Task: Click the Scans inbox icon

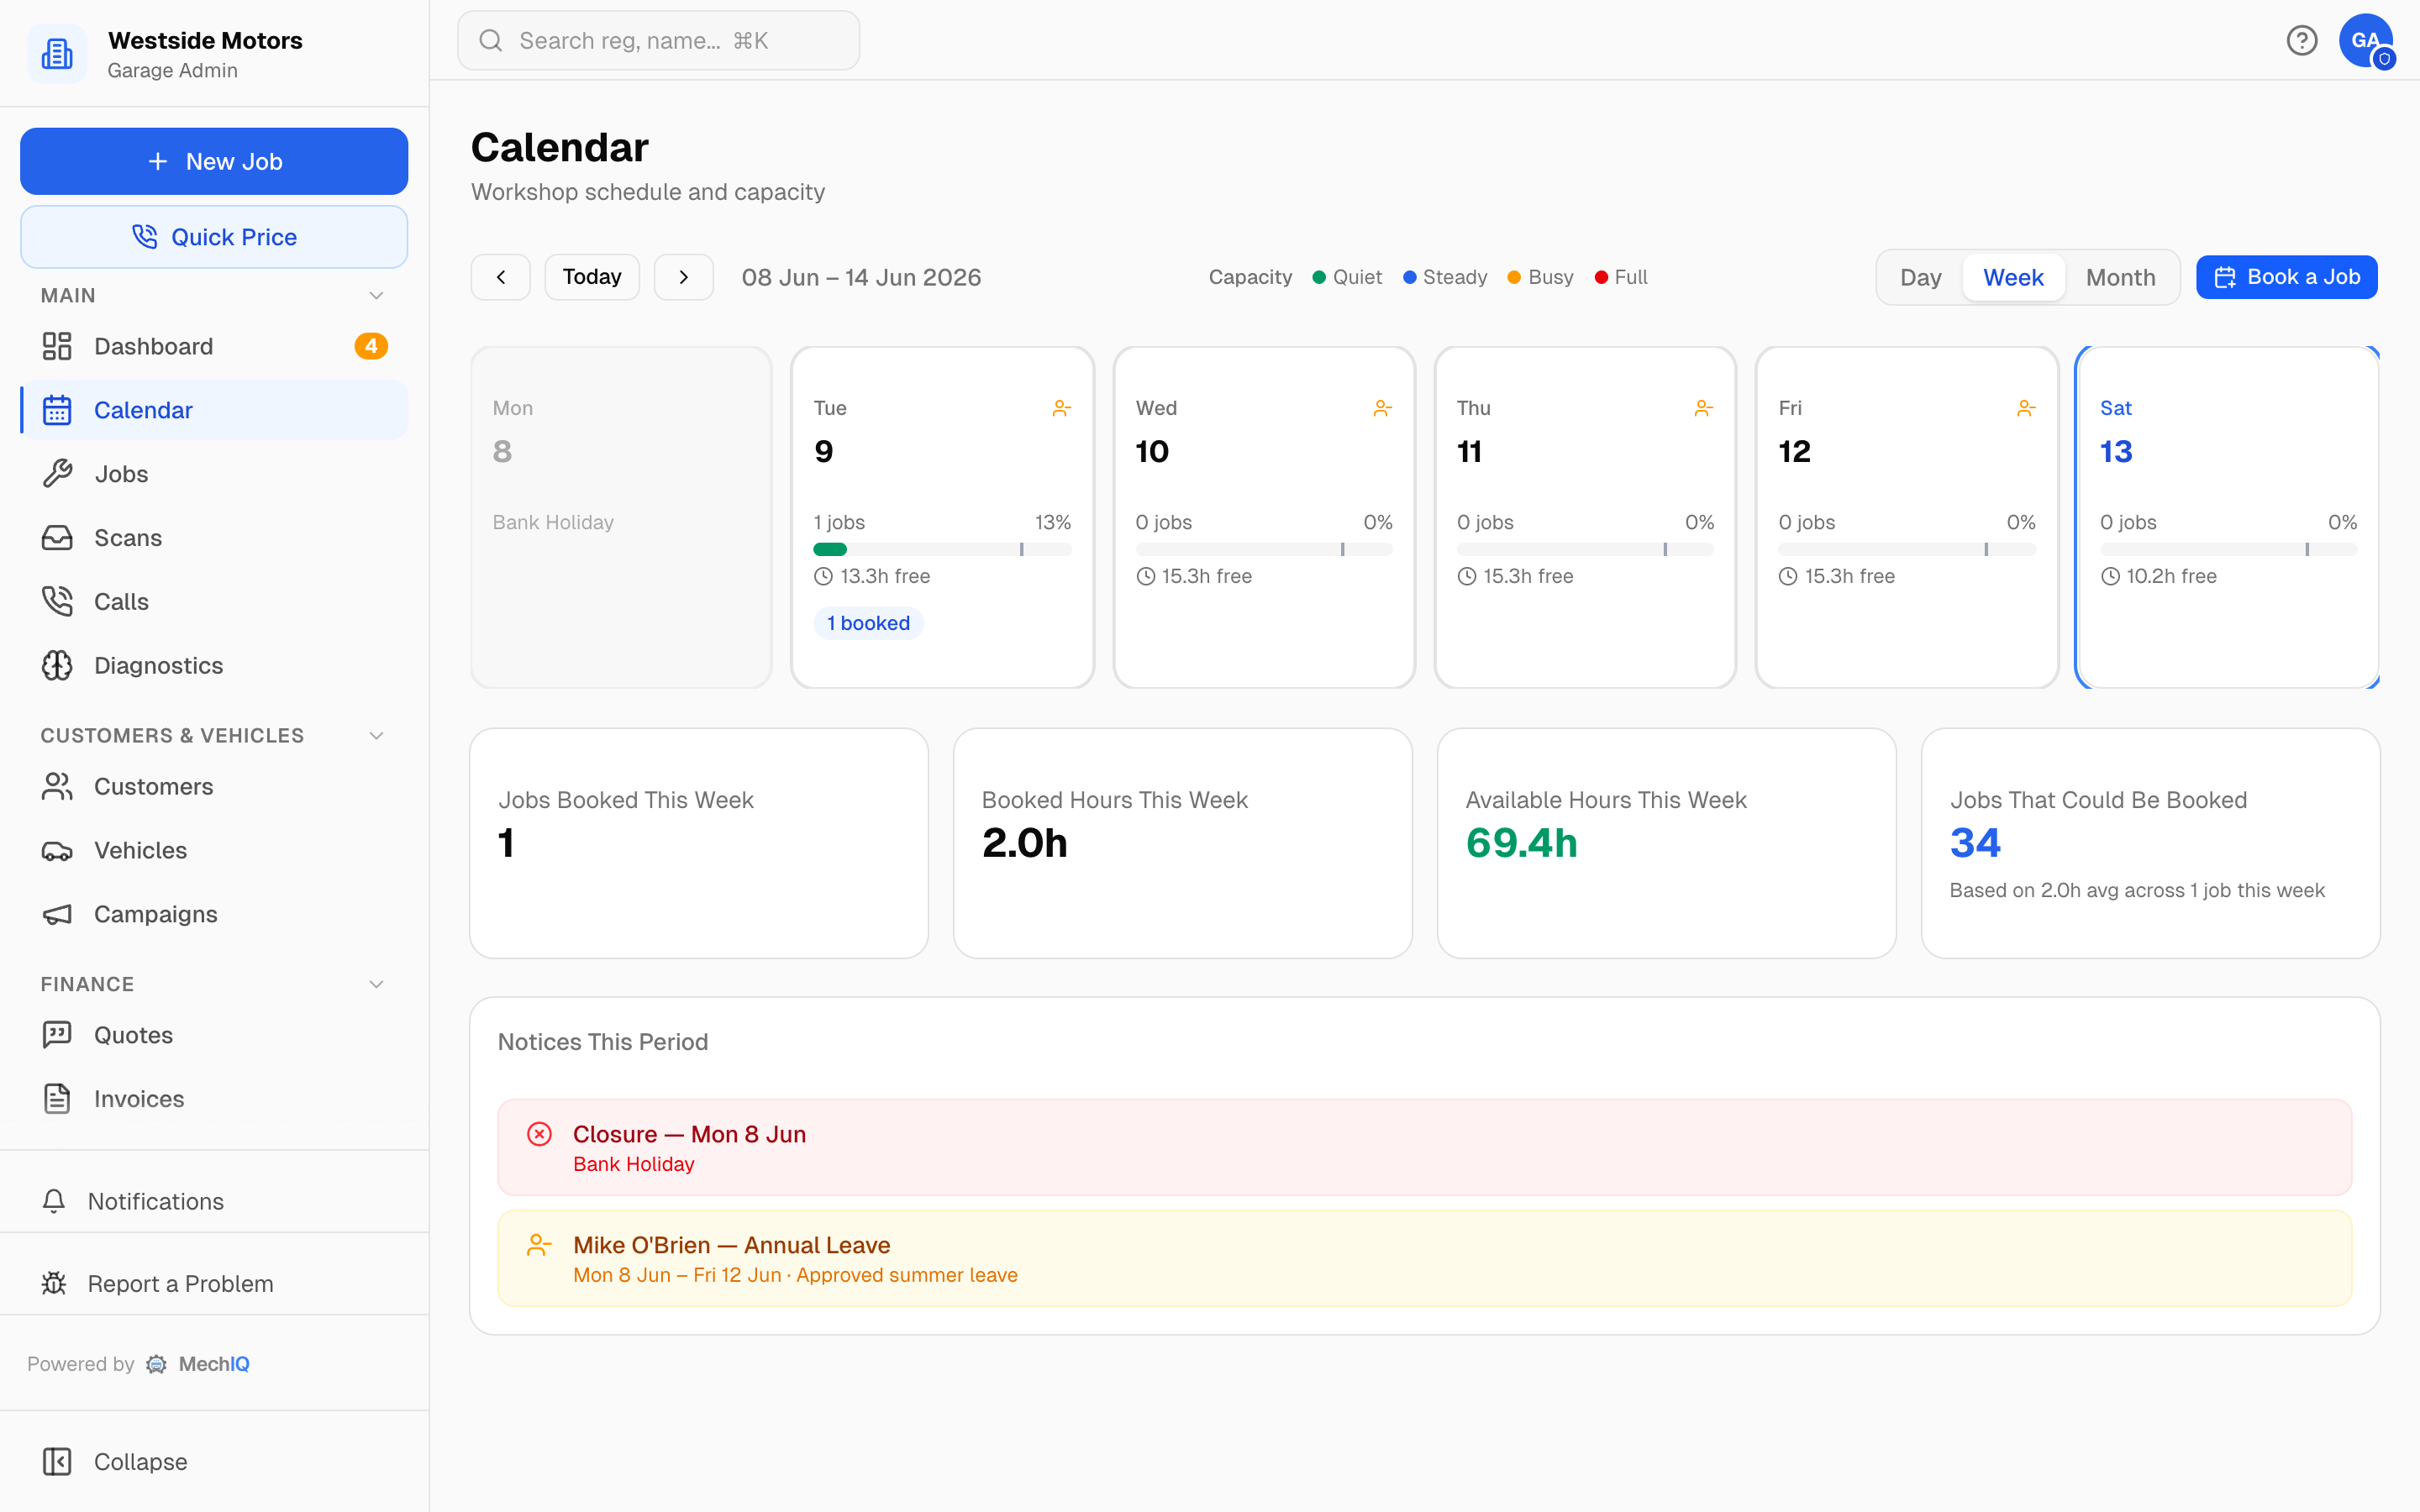Action: tap(57, 538)
